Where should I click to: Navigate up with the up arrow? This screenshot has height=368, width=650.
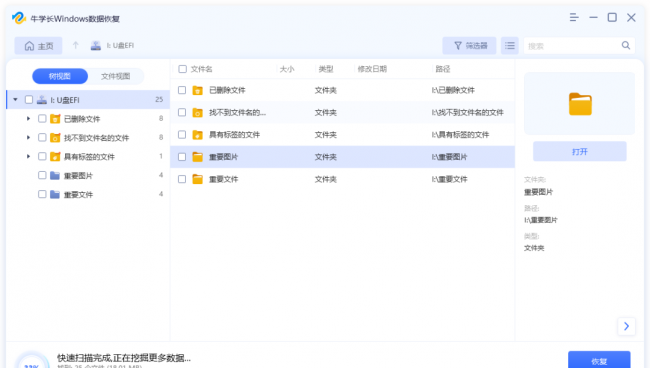point(75,45)
